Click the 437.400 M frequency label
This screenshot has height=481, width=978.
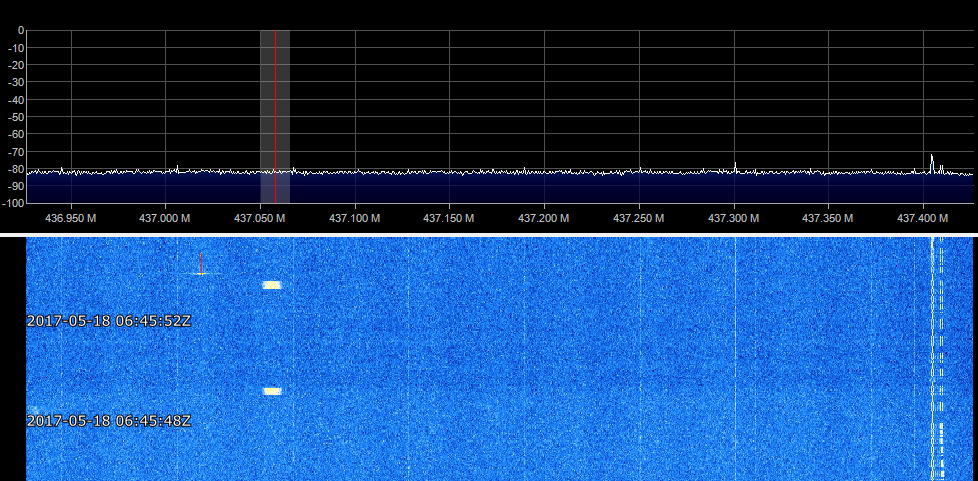point(923,218)
